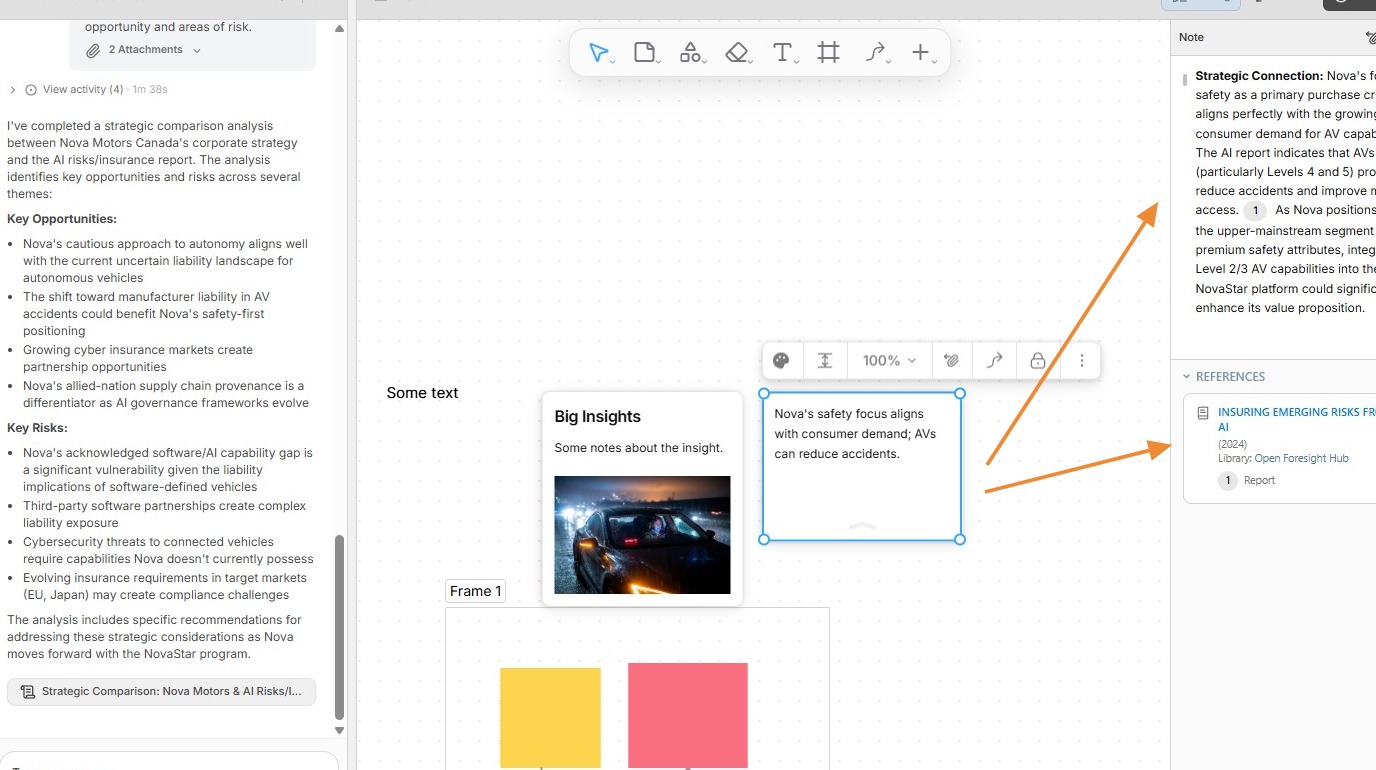Select the Text tool
Viewport: 1376px width, 770px height.
(x=782, y=53)
